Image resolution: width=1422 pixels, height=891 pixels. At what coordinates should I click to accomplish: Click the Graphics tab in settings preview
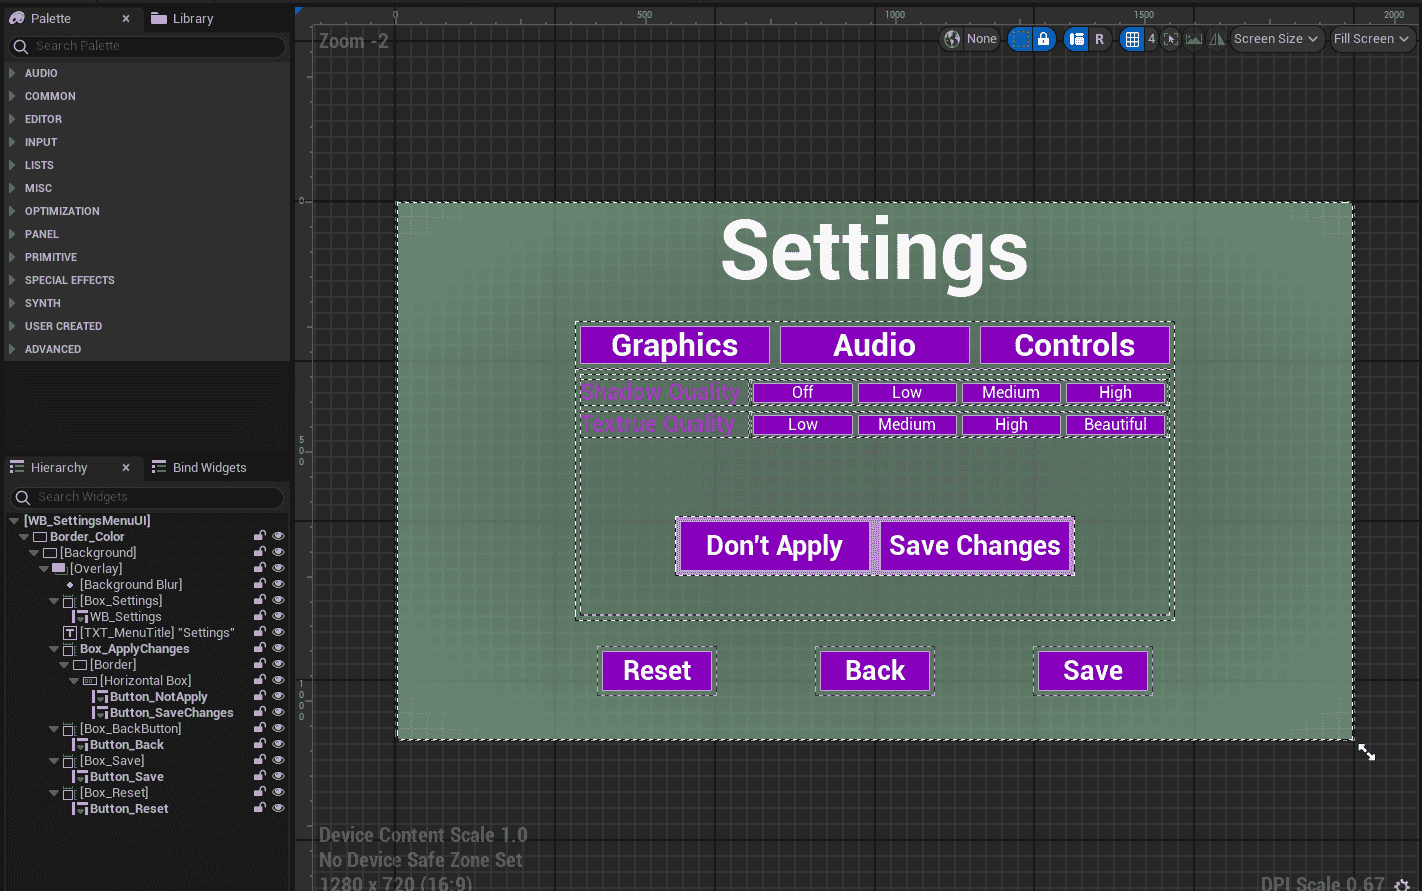pyautogui.click(x=675, y=345)
